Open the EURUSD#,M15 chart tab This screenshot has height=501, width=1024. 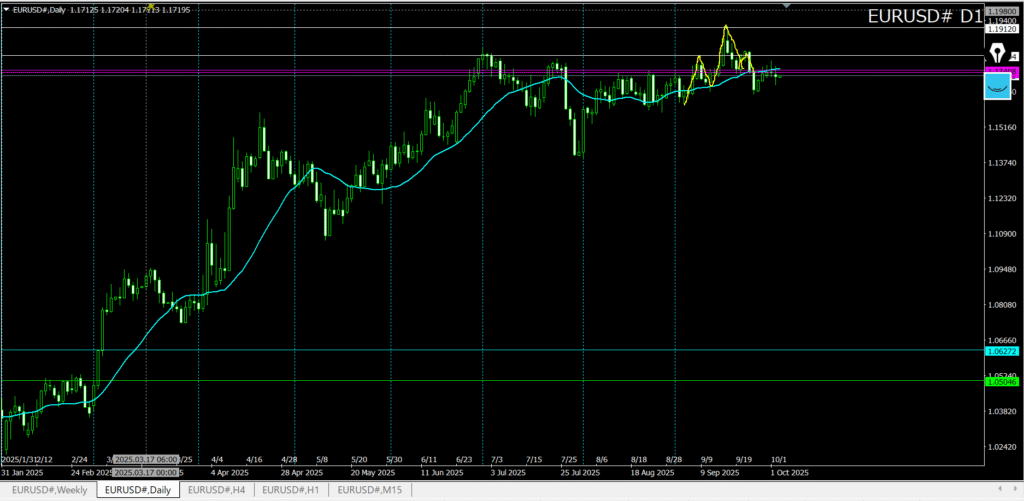[368, 489]
